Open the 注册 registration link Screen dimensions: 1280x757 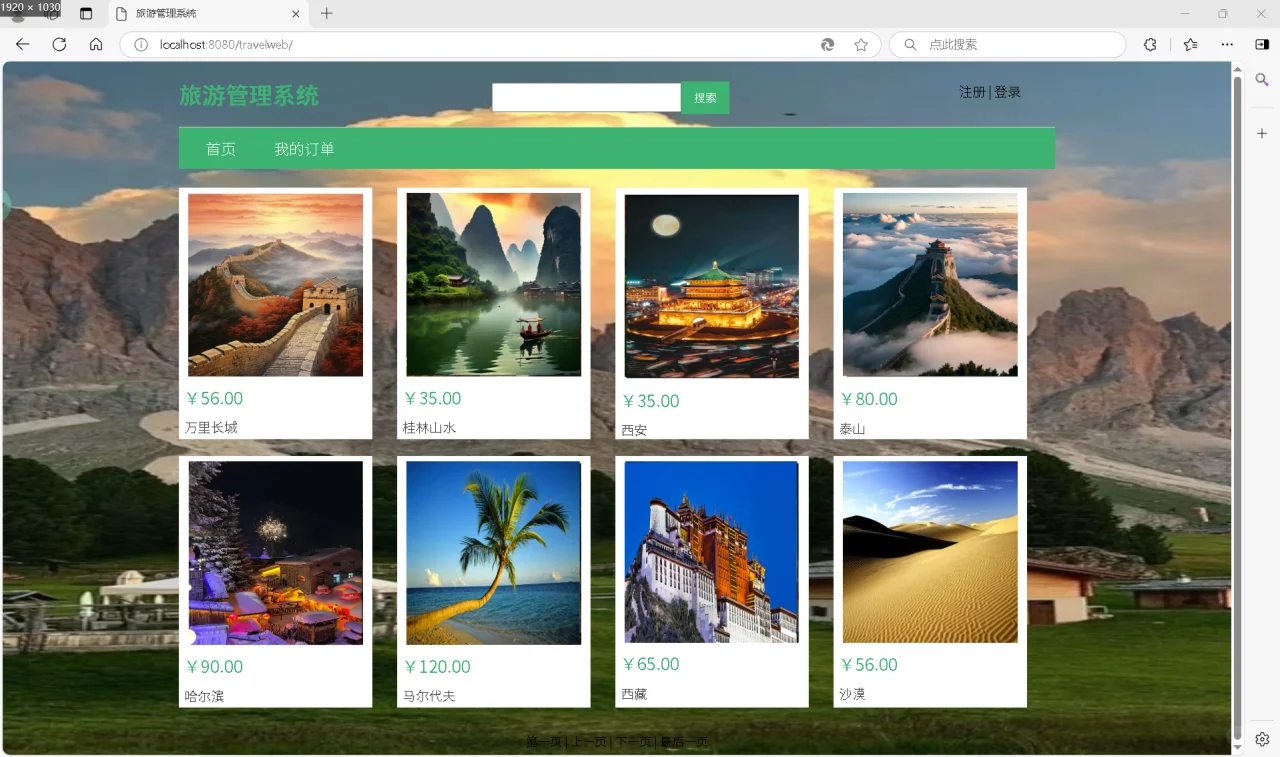click(971, 91)
